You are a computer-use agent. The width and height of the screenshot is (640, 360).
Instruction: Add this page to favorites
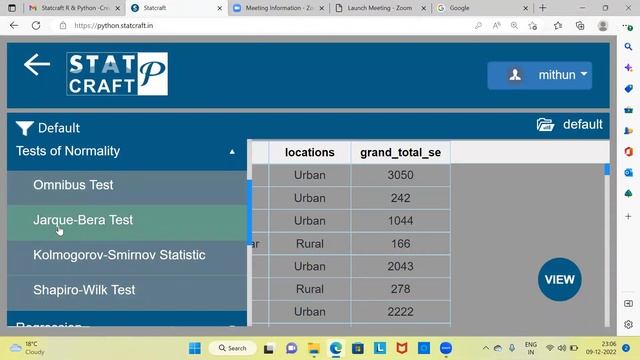[532, 26]
